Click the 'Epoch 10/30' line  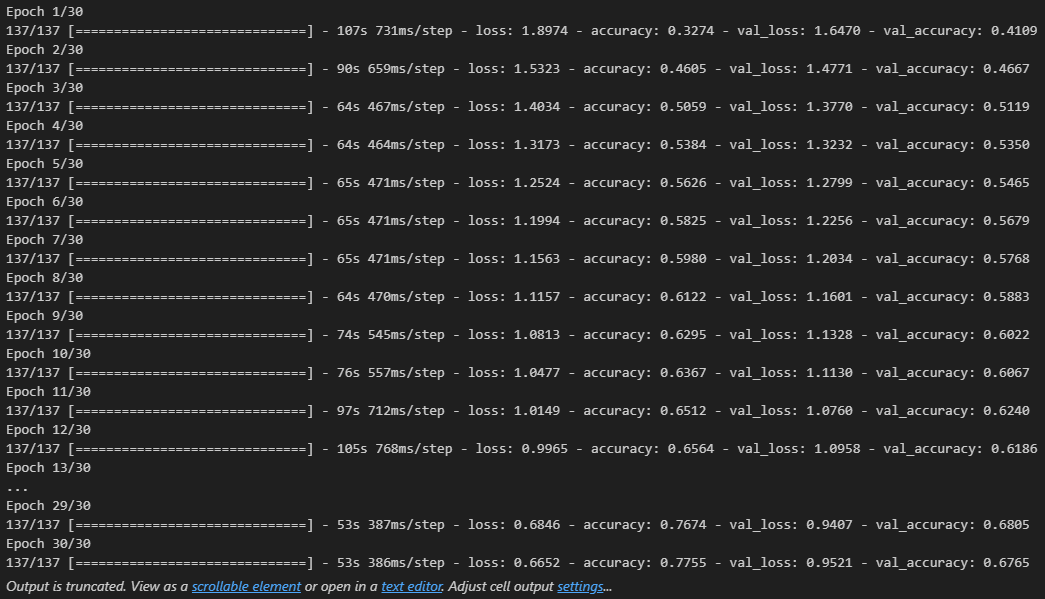pyautogui.click(x=49, y=353)
